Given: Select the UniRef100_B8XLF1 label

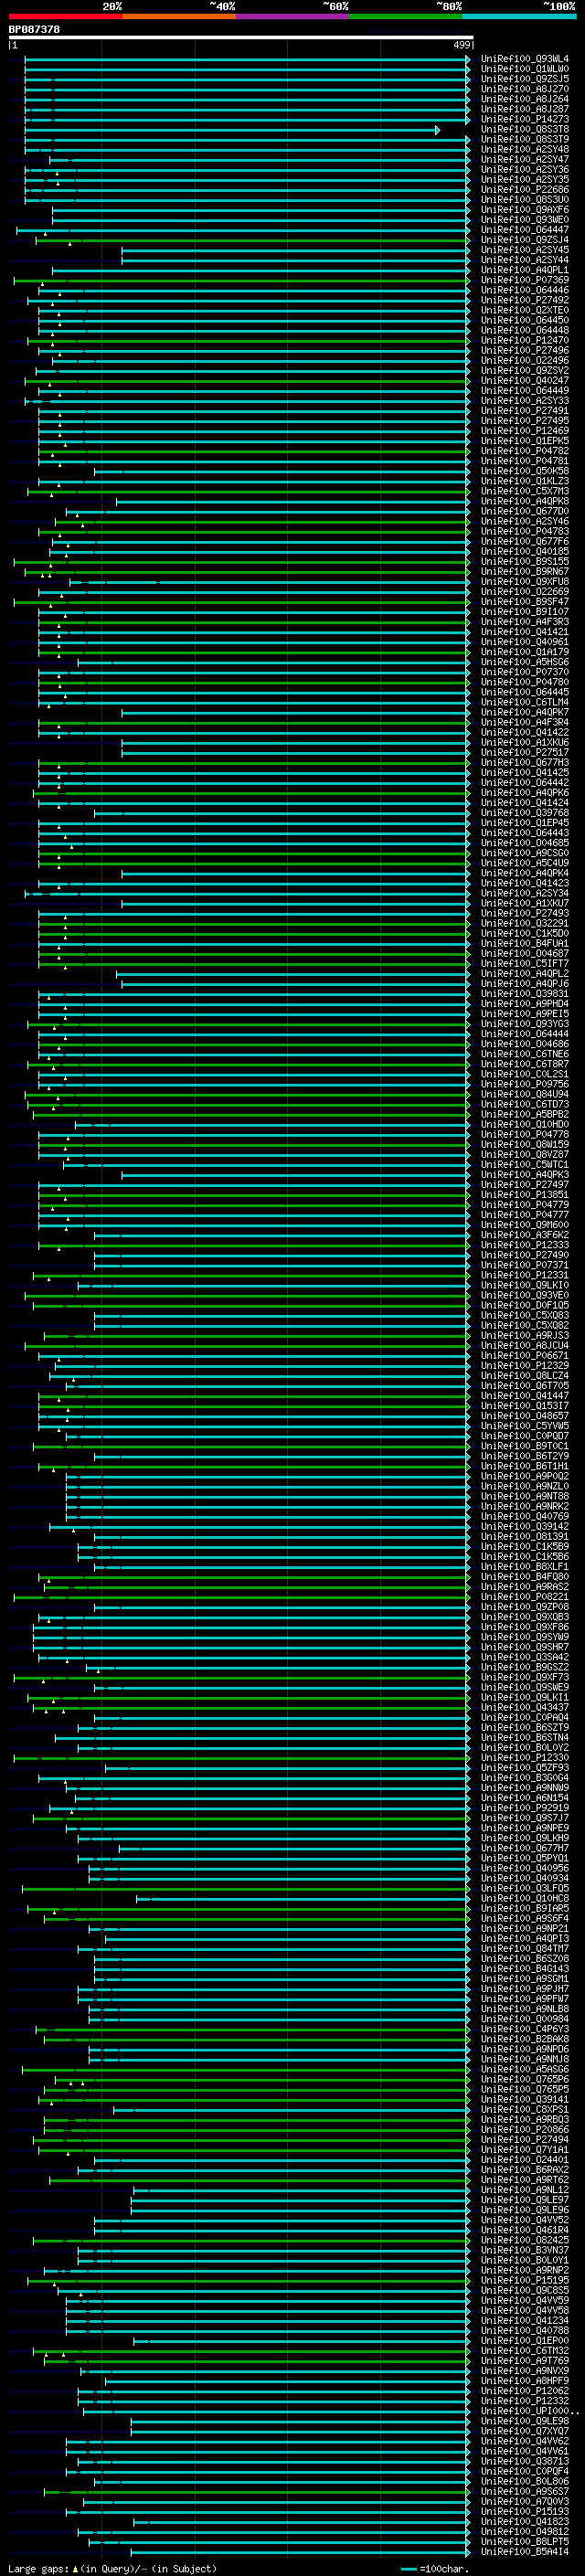Looking at the screenshot, I should pos(525,1566).
